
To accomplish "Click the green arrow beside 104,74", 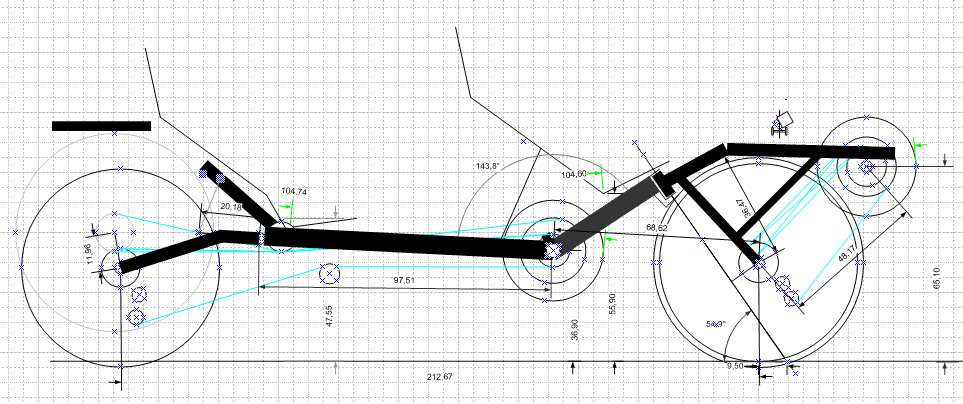I will 284,207.
